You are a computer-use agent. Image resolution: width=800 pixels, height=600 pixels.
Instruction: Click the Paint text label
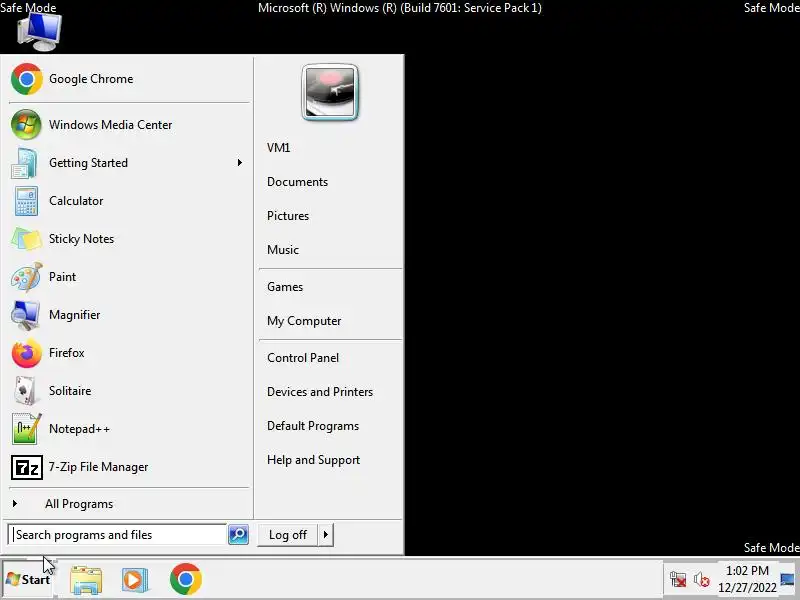(62, 277)
